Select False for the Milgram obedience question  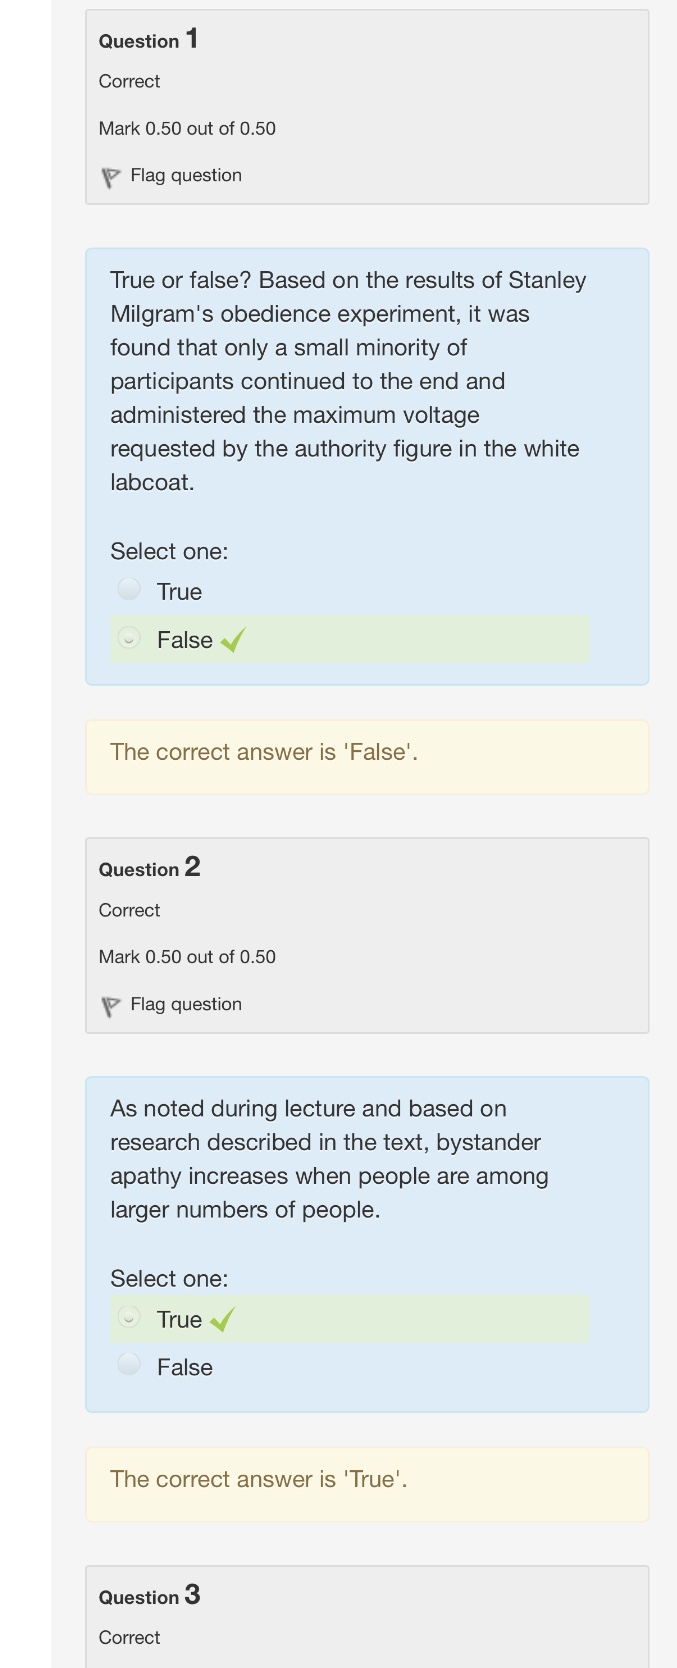(x=129, y=638)
